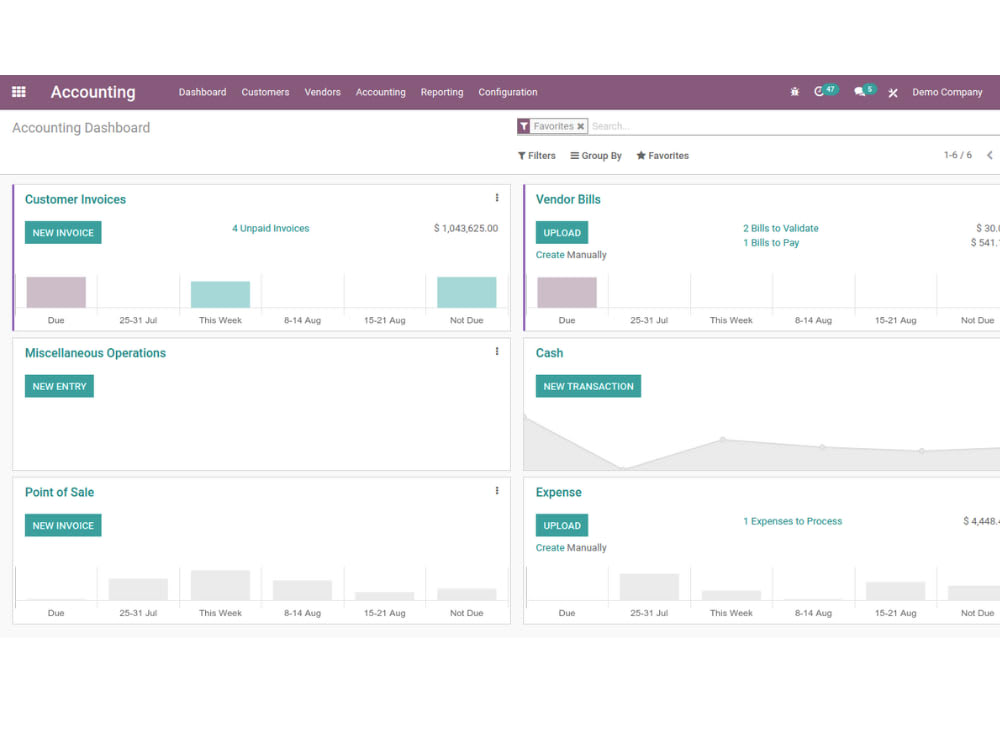The height and width of the screenshot is (750, 1000).
Task: Click Not Due bar in Customer Invoices chart
Action: (x=467, y=293)
